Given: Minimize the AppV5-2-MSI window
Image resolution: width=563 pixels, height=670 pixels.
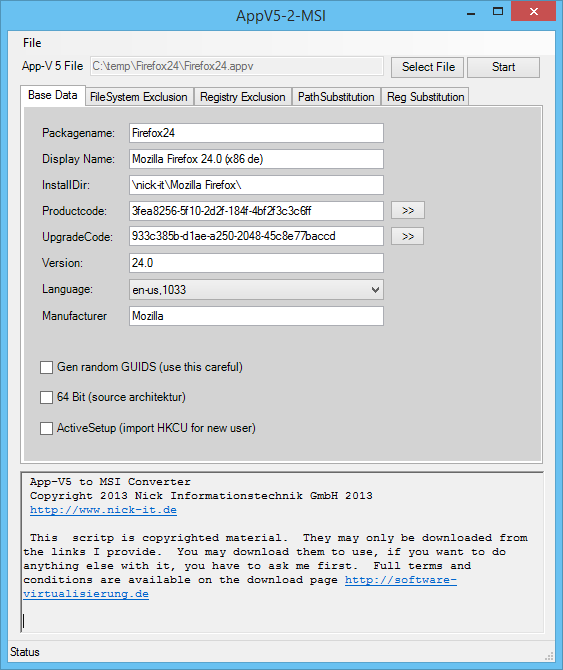Looking at the screenshot, I should (x=471, y=12).
